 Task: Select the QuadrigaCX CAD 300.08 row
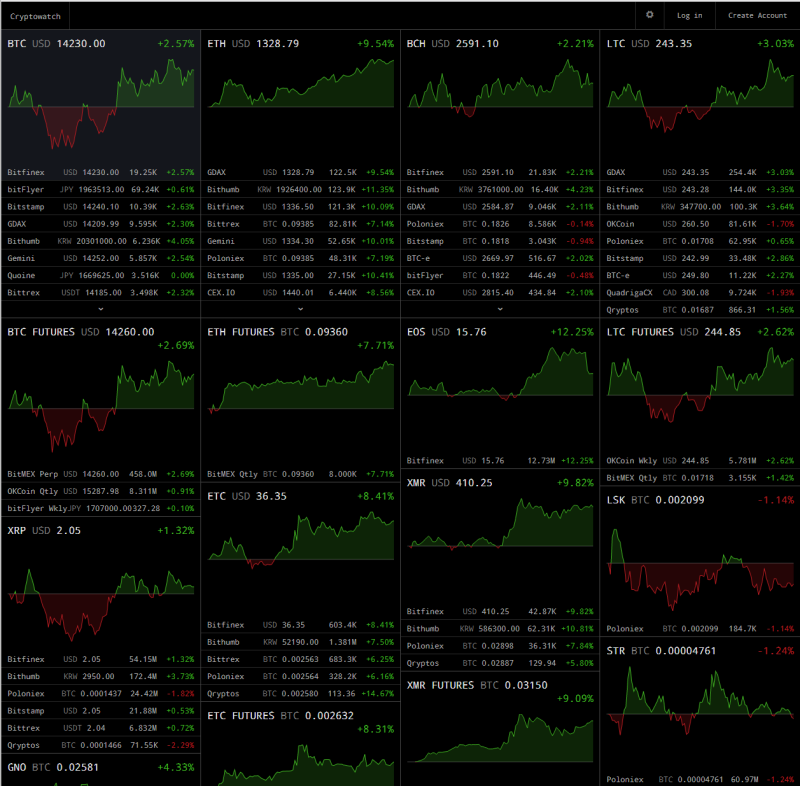point(700,292)
